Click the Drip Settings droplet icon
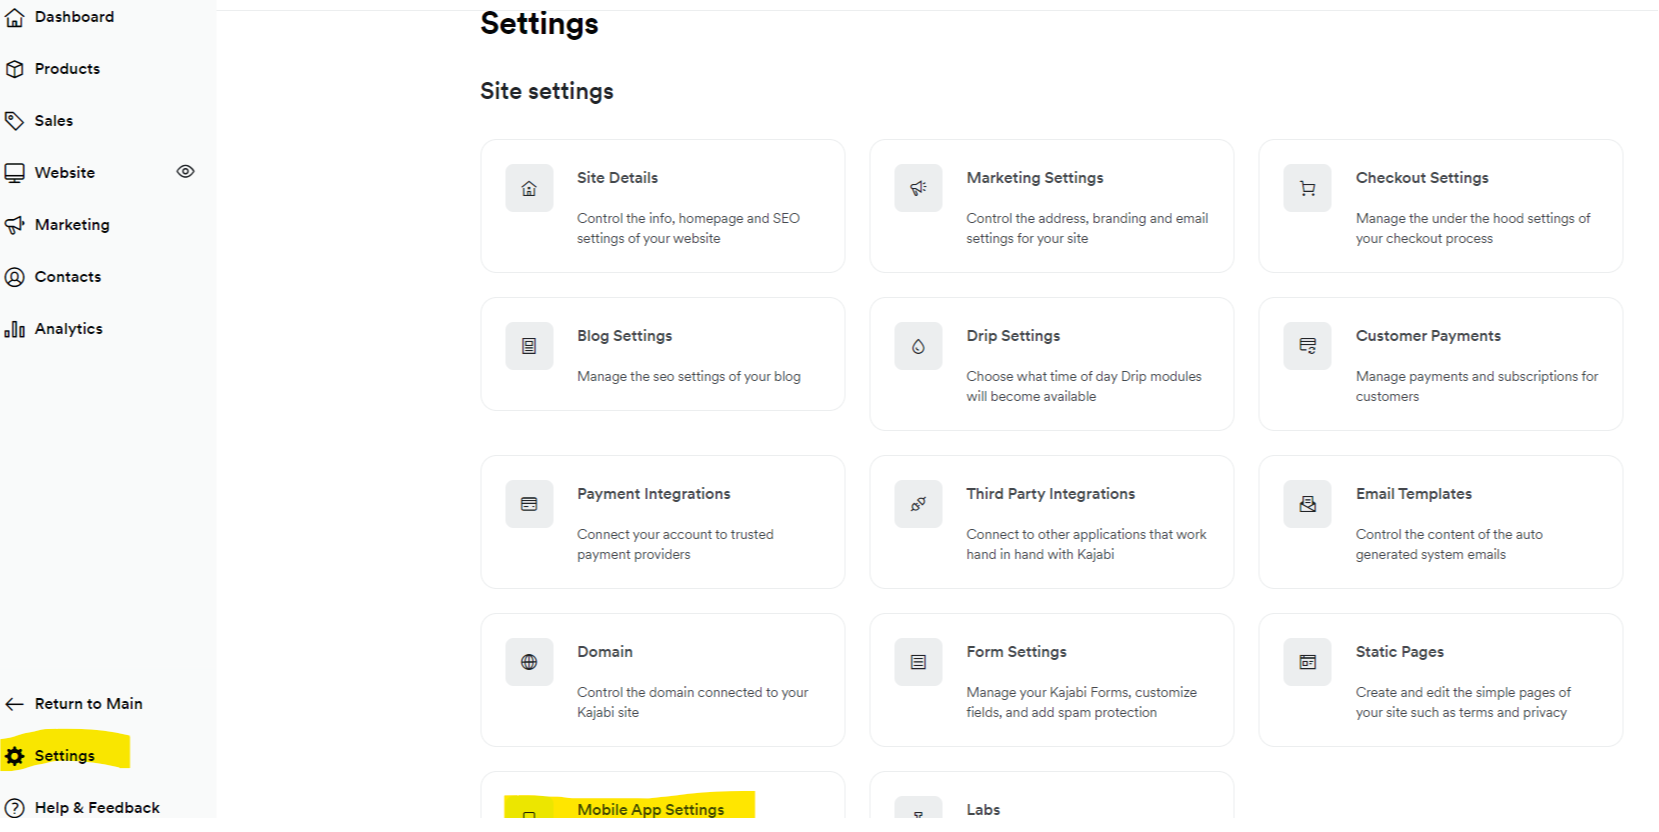1659x832 pixels. 918,346
